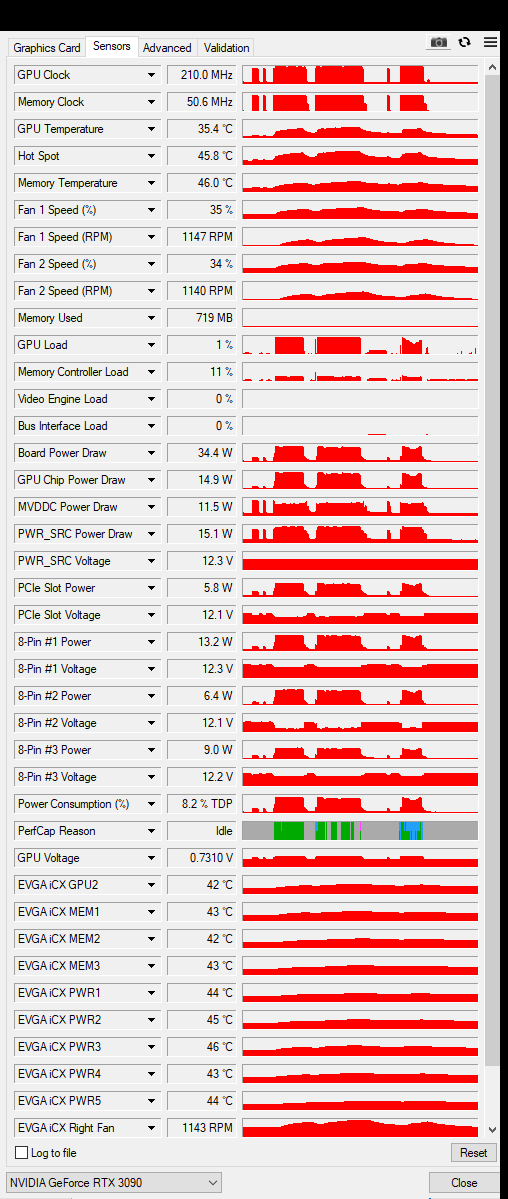The height and width of the screenshot is (1199, 508).
Task: Expand the Memory Controller Load dropdown
Action: (151, 372)
